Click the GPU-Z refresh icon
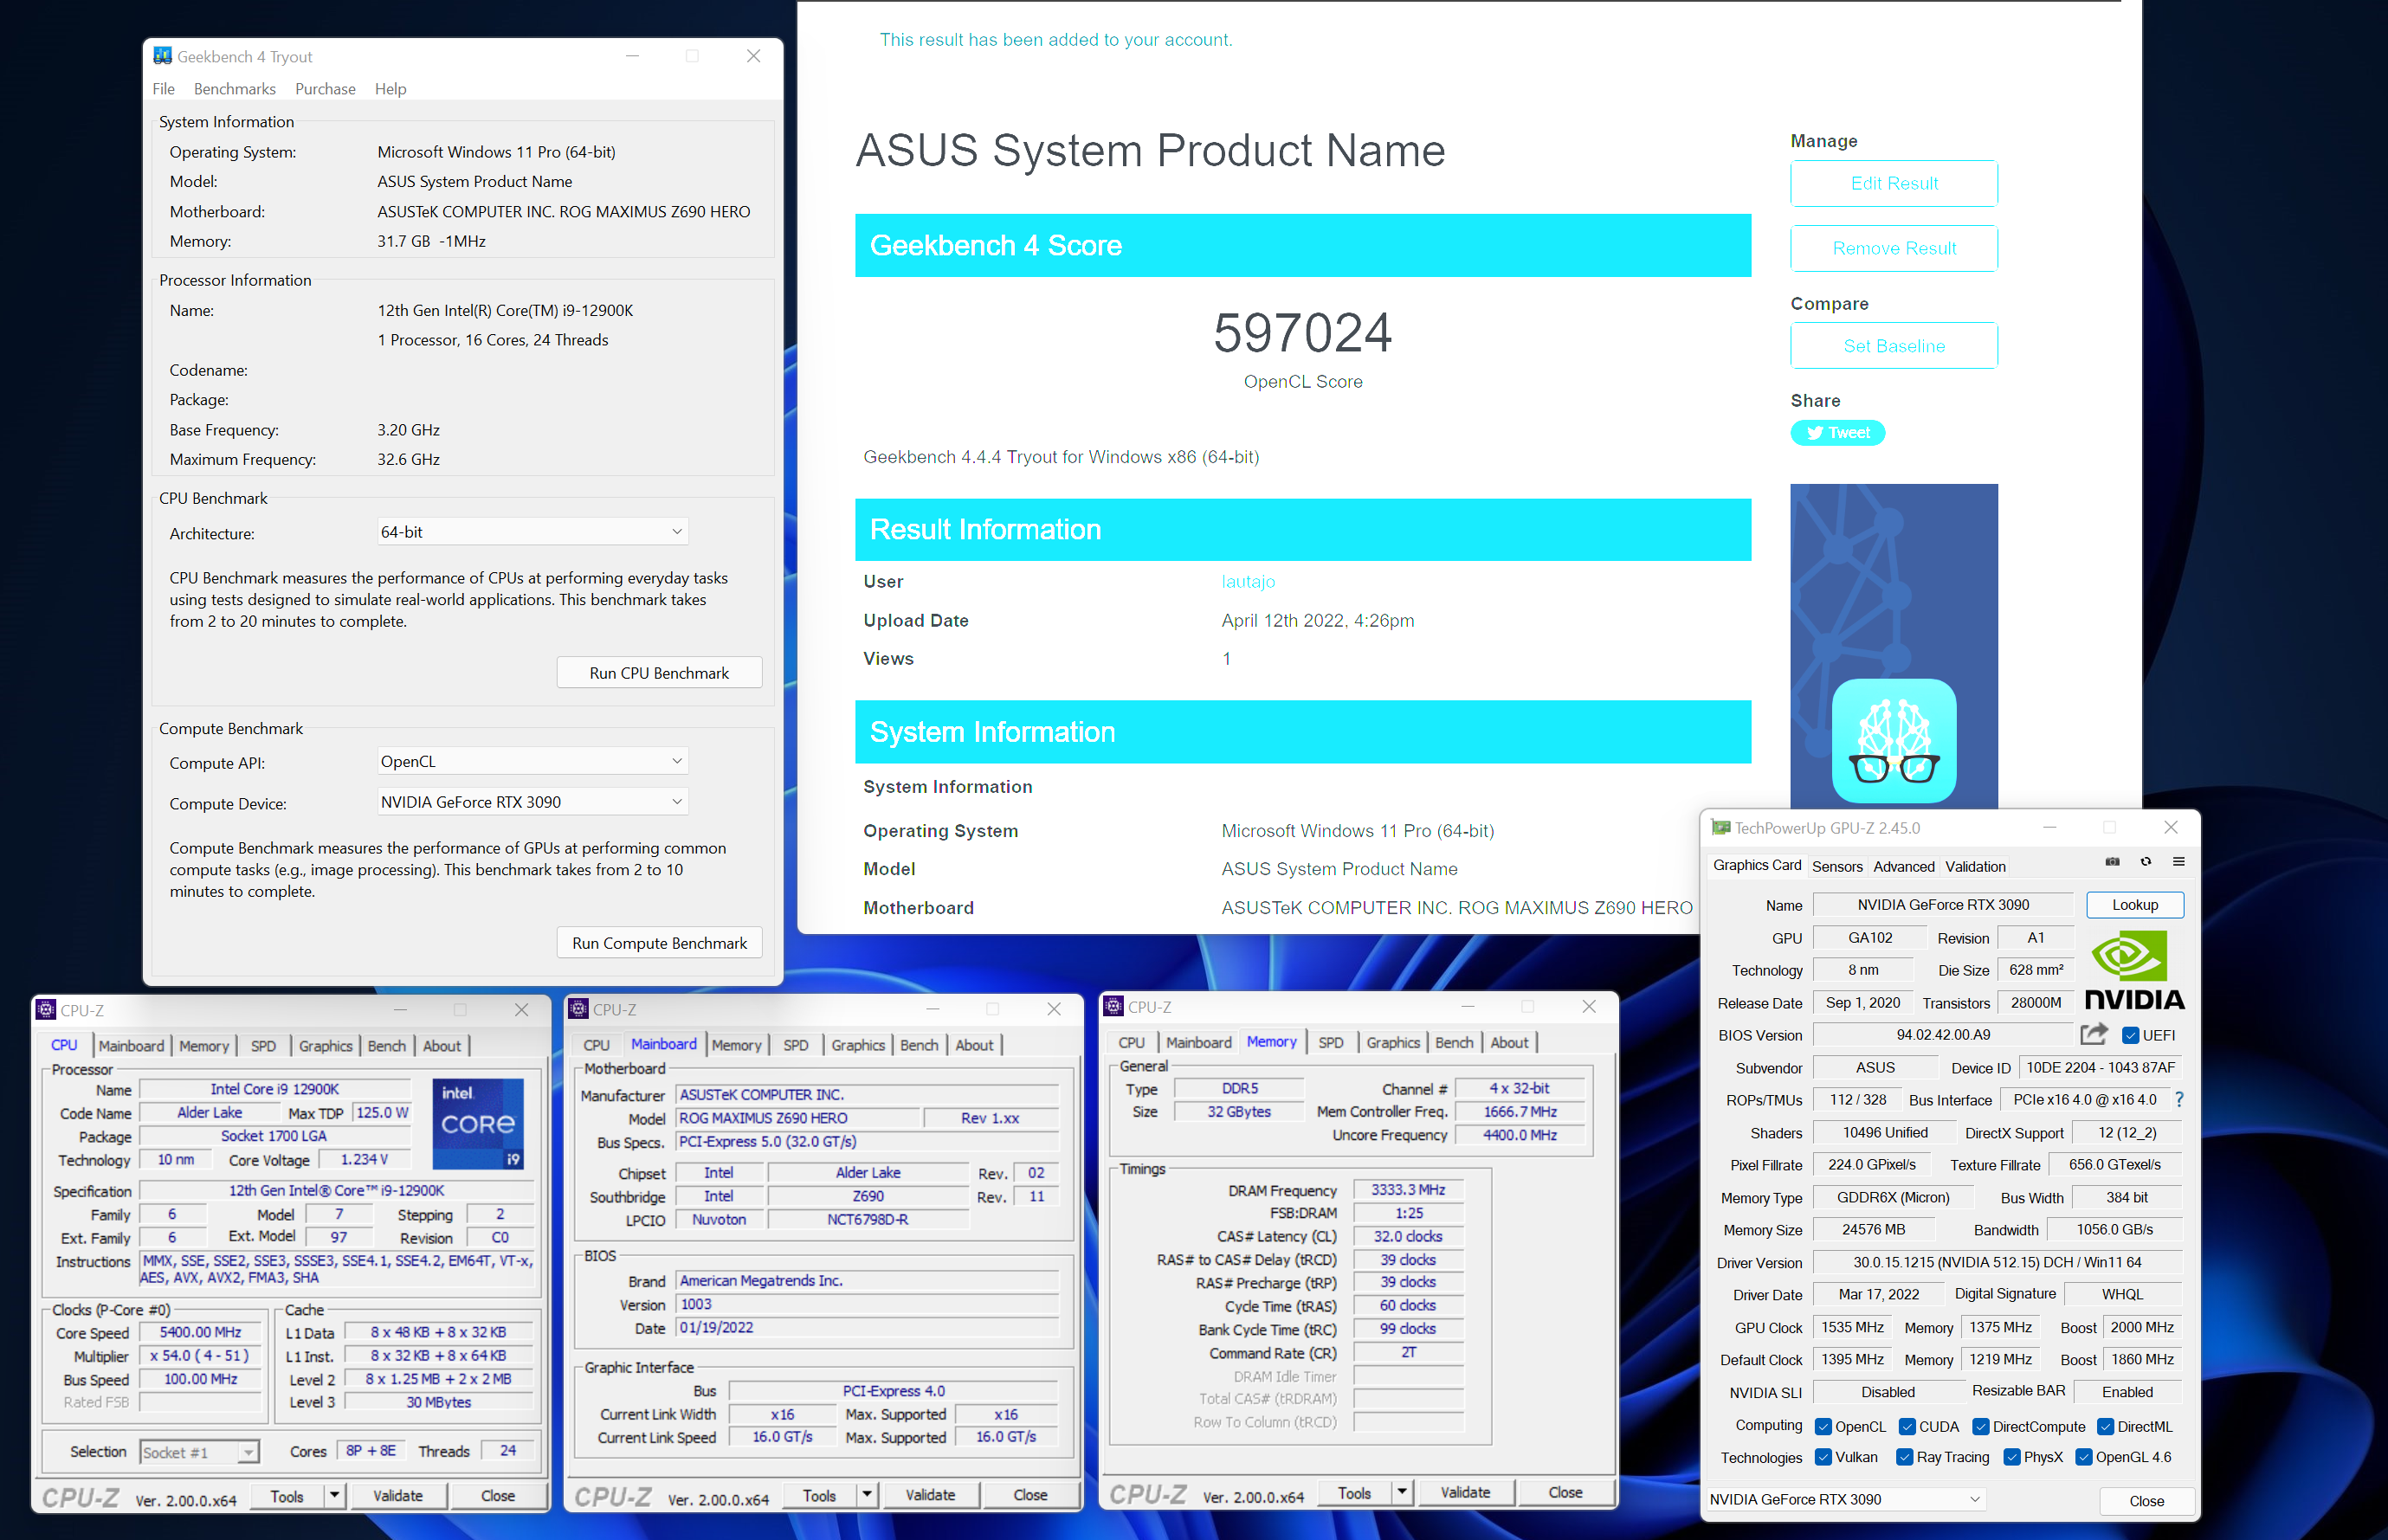 tap(2145, 861)
